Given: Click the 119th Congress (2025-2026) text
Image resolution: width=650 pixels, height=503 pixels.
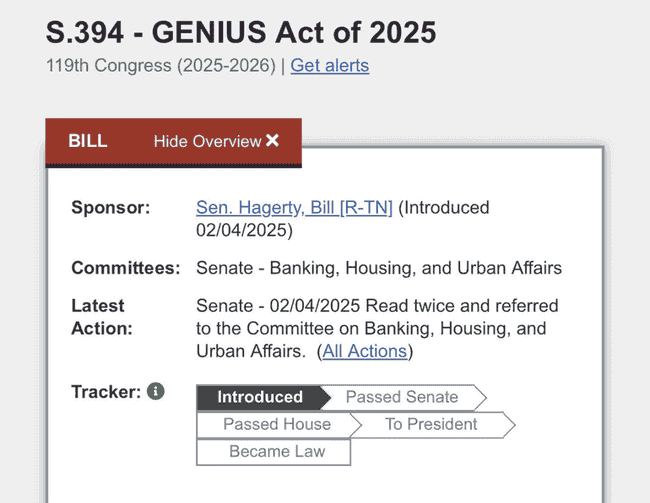Looking at the screenshot, I should coord(161,66).
